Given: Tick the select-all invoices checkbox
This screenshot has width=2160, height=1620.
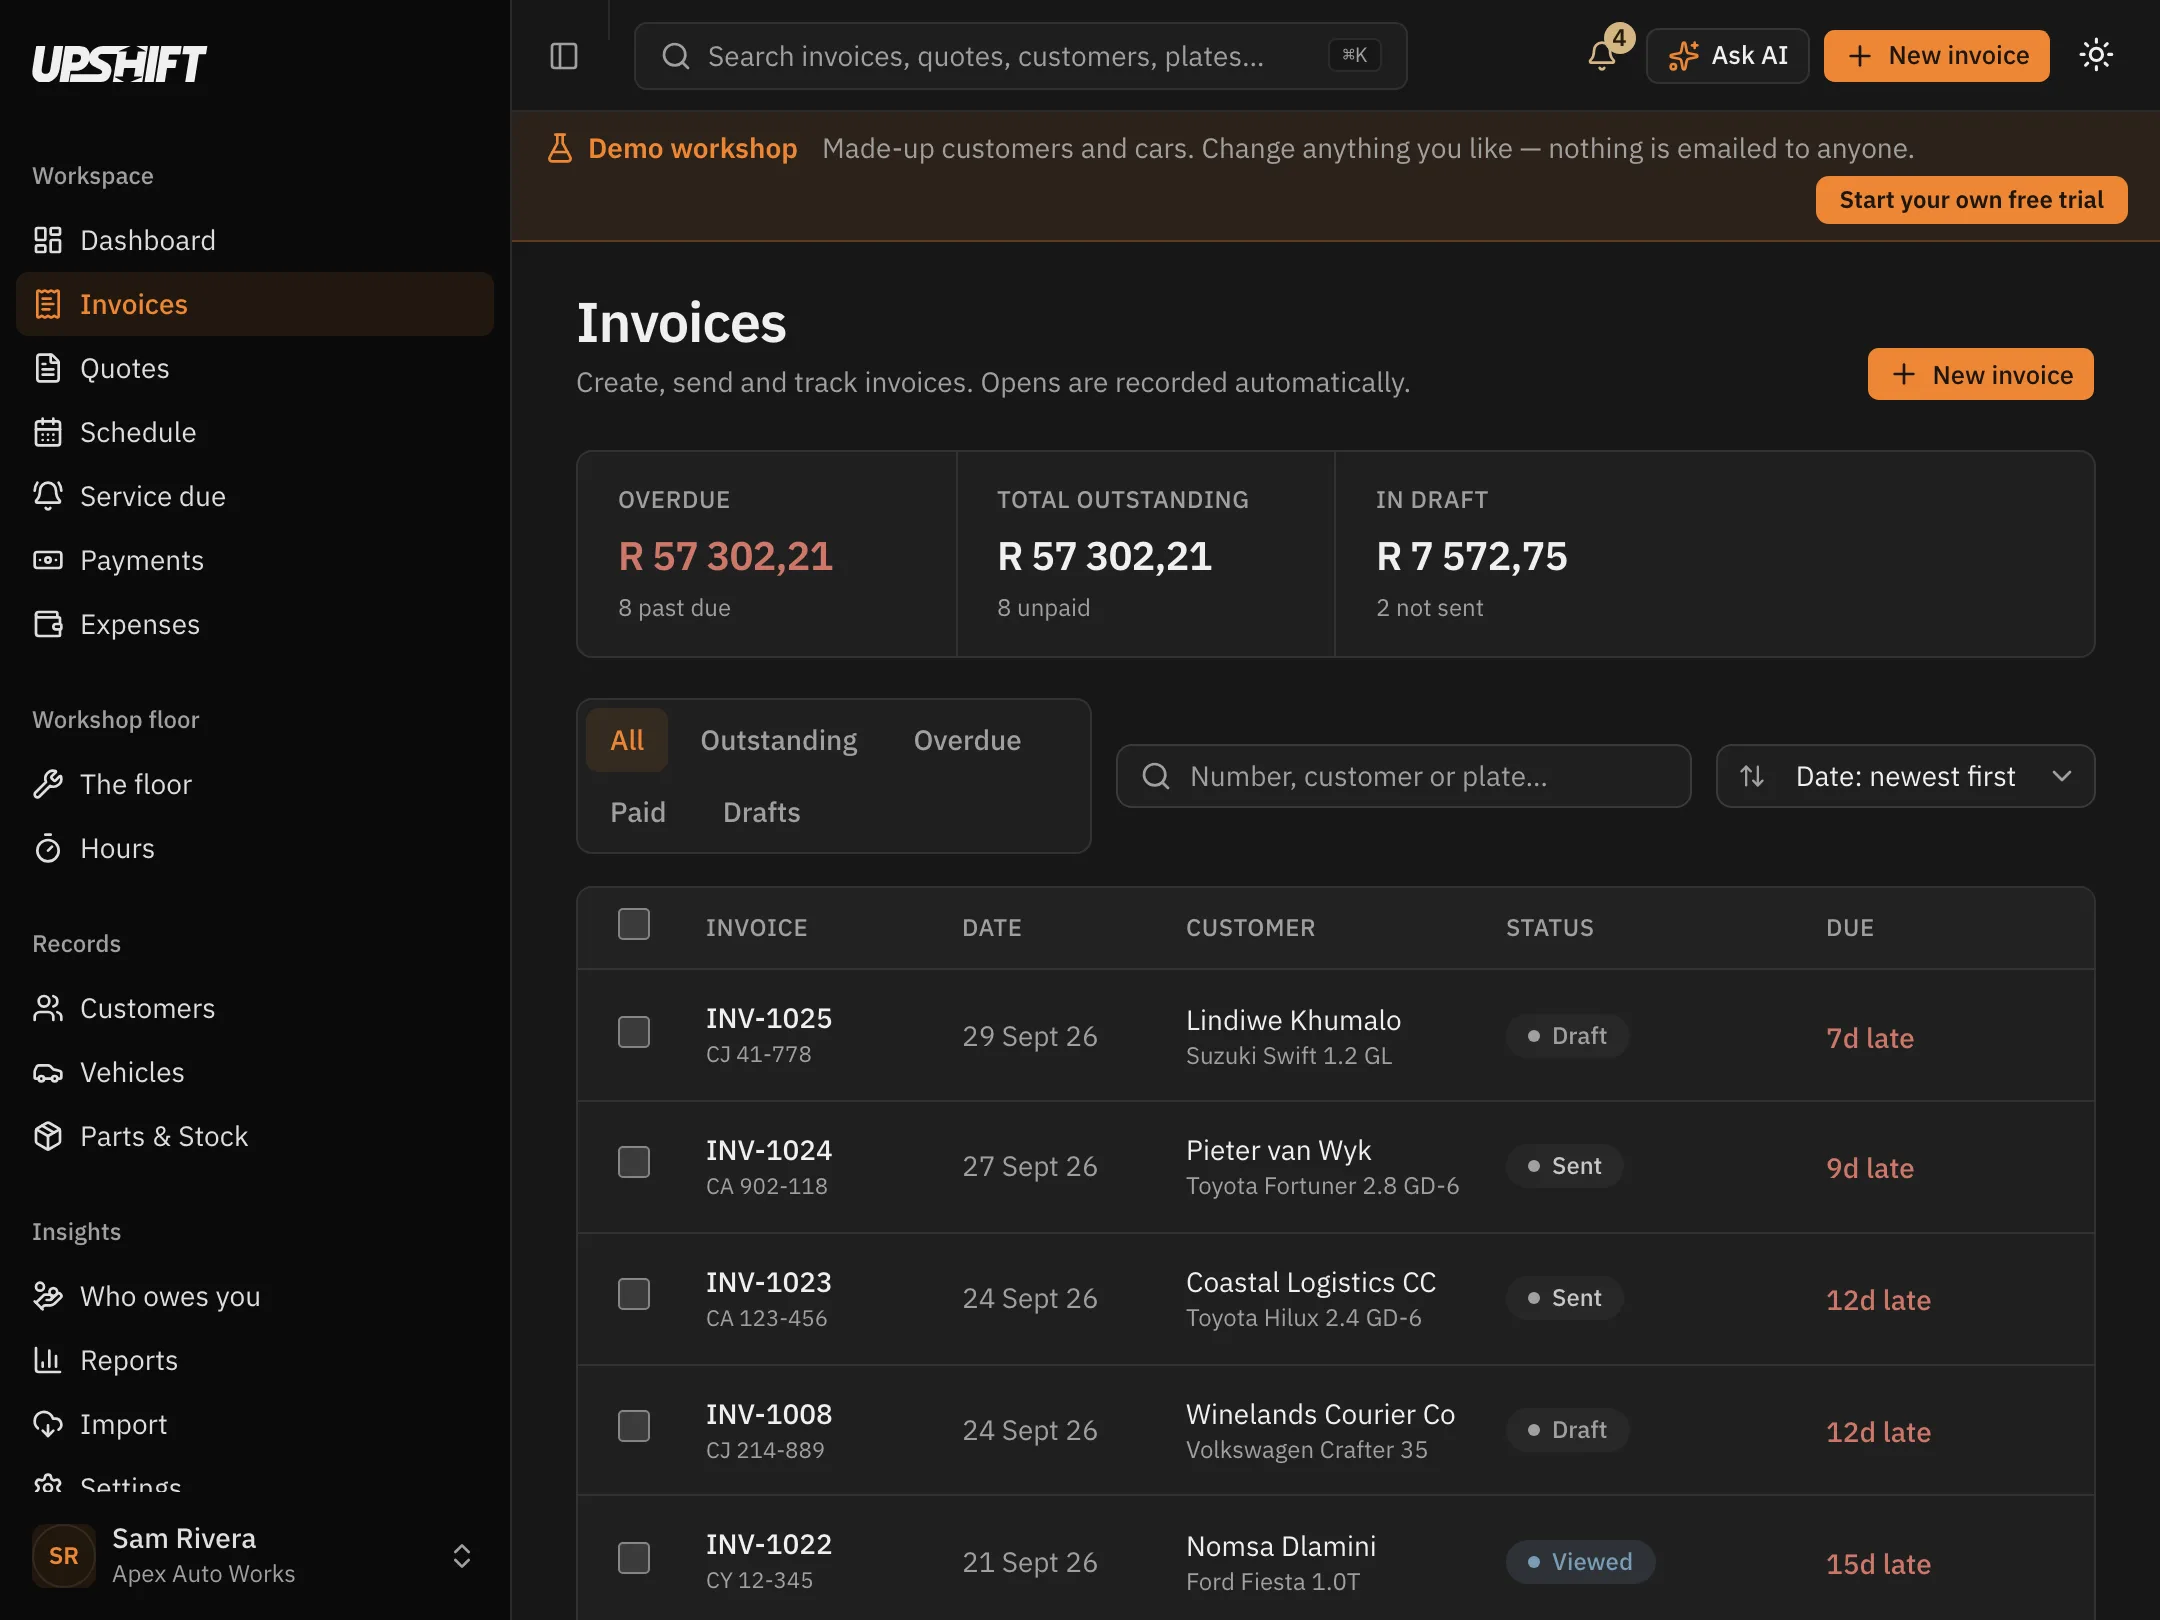Looking at the screenshot, I should pyautogui.click(x=634, y=924).
